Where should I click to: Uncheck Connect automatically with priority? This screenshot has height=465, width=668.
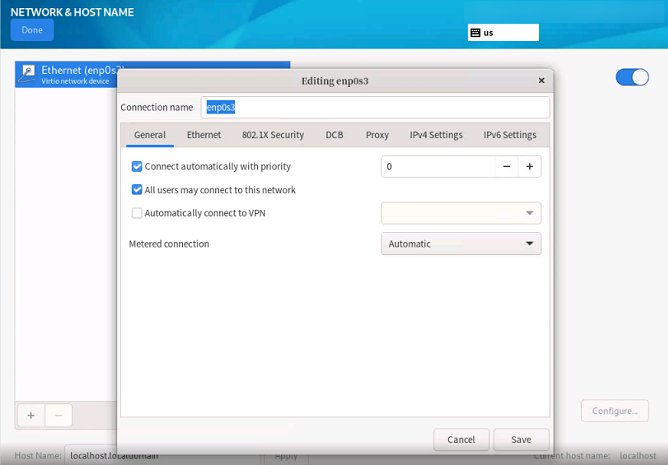pos(137,166)
